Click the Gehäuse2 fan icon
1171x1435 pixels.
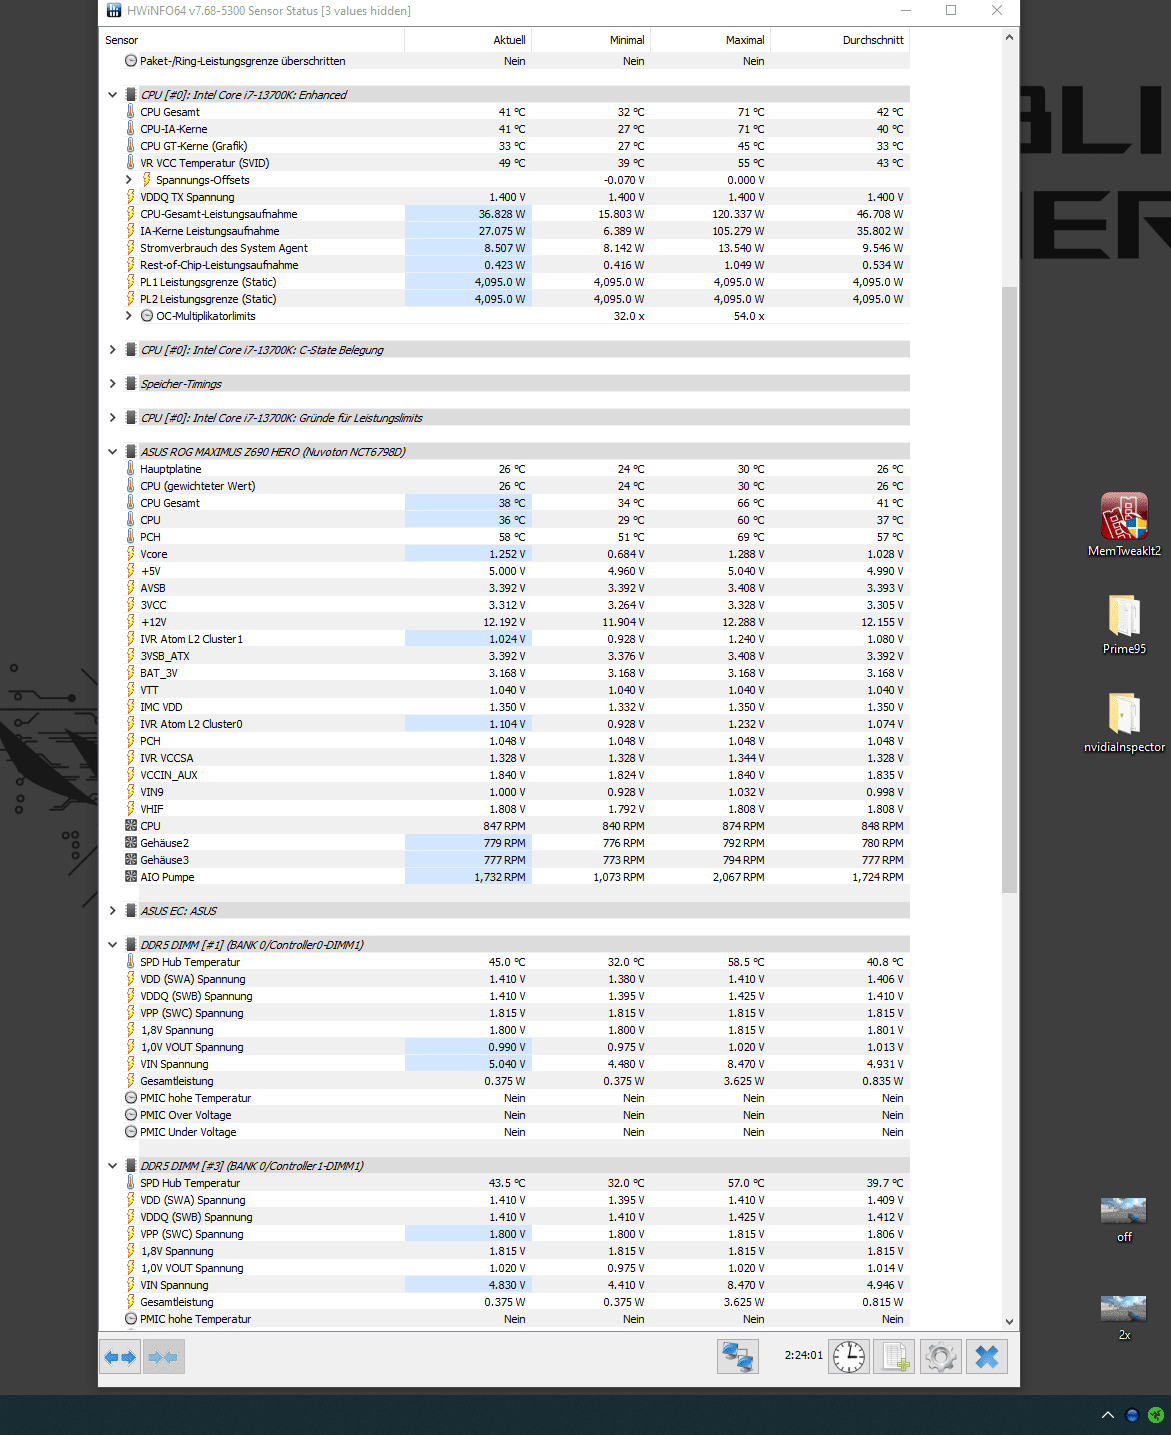[x=131, y=843]
